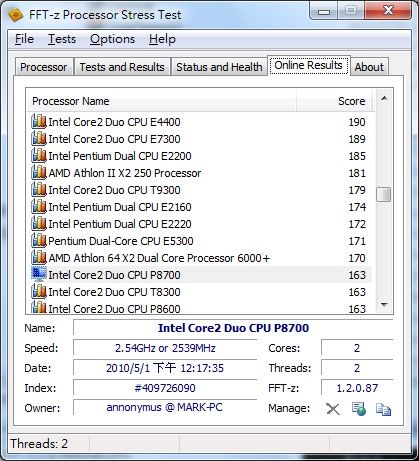419x461 pixels.
Task: Click the chart icon beside Athlon II X2 250
Action: point(39,173)
